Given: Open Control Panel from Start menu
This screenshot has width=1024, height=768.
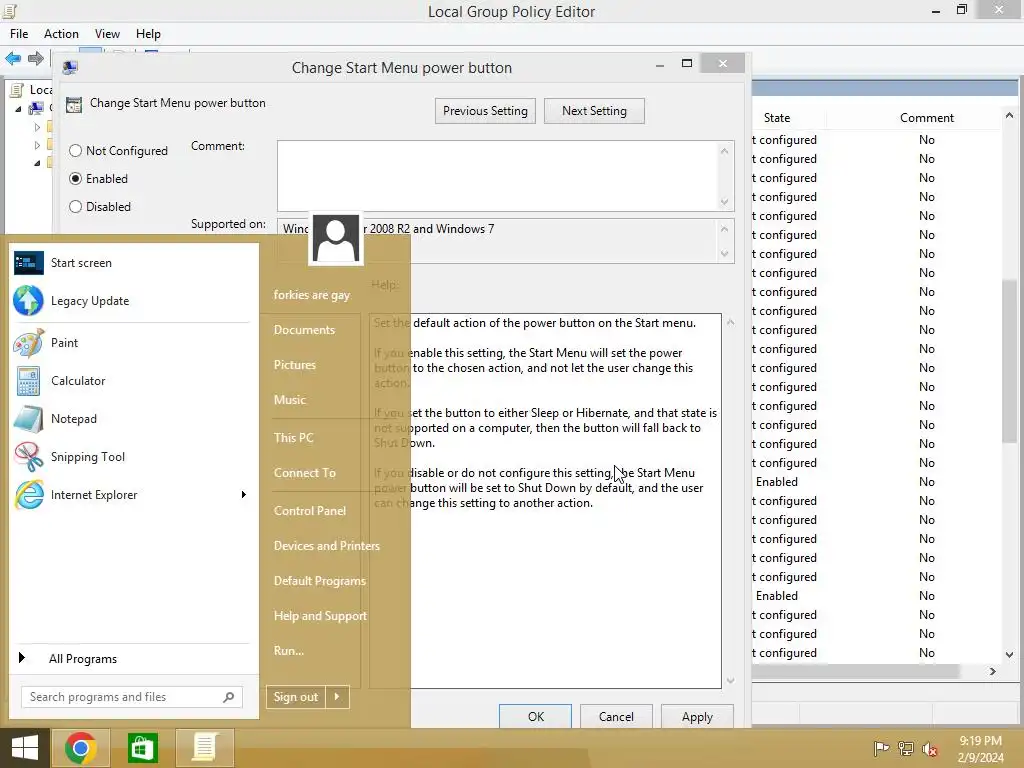Looking at the screenshot, I should [x=310, y=511].
